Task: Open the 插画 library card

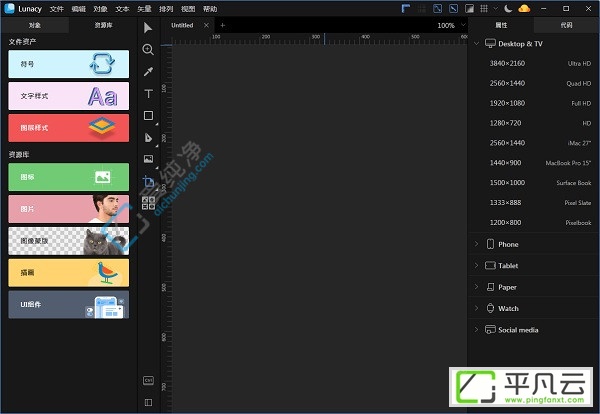Action: (x=68, y=273)
